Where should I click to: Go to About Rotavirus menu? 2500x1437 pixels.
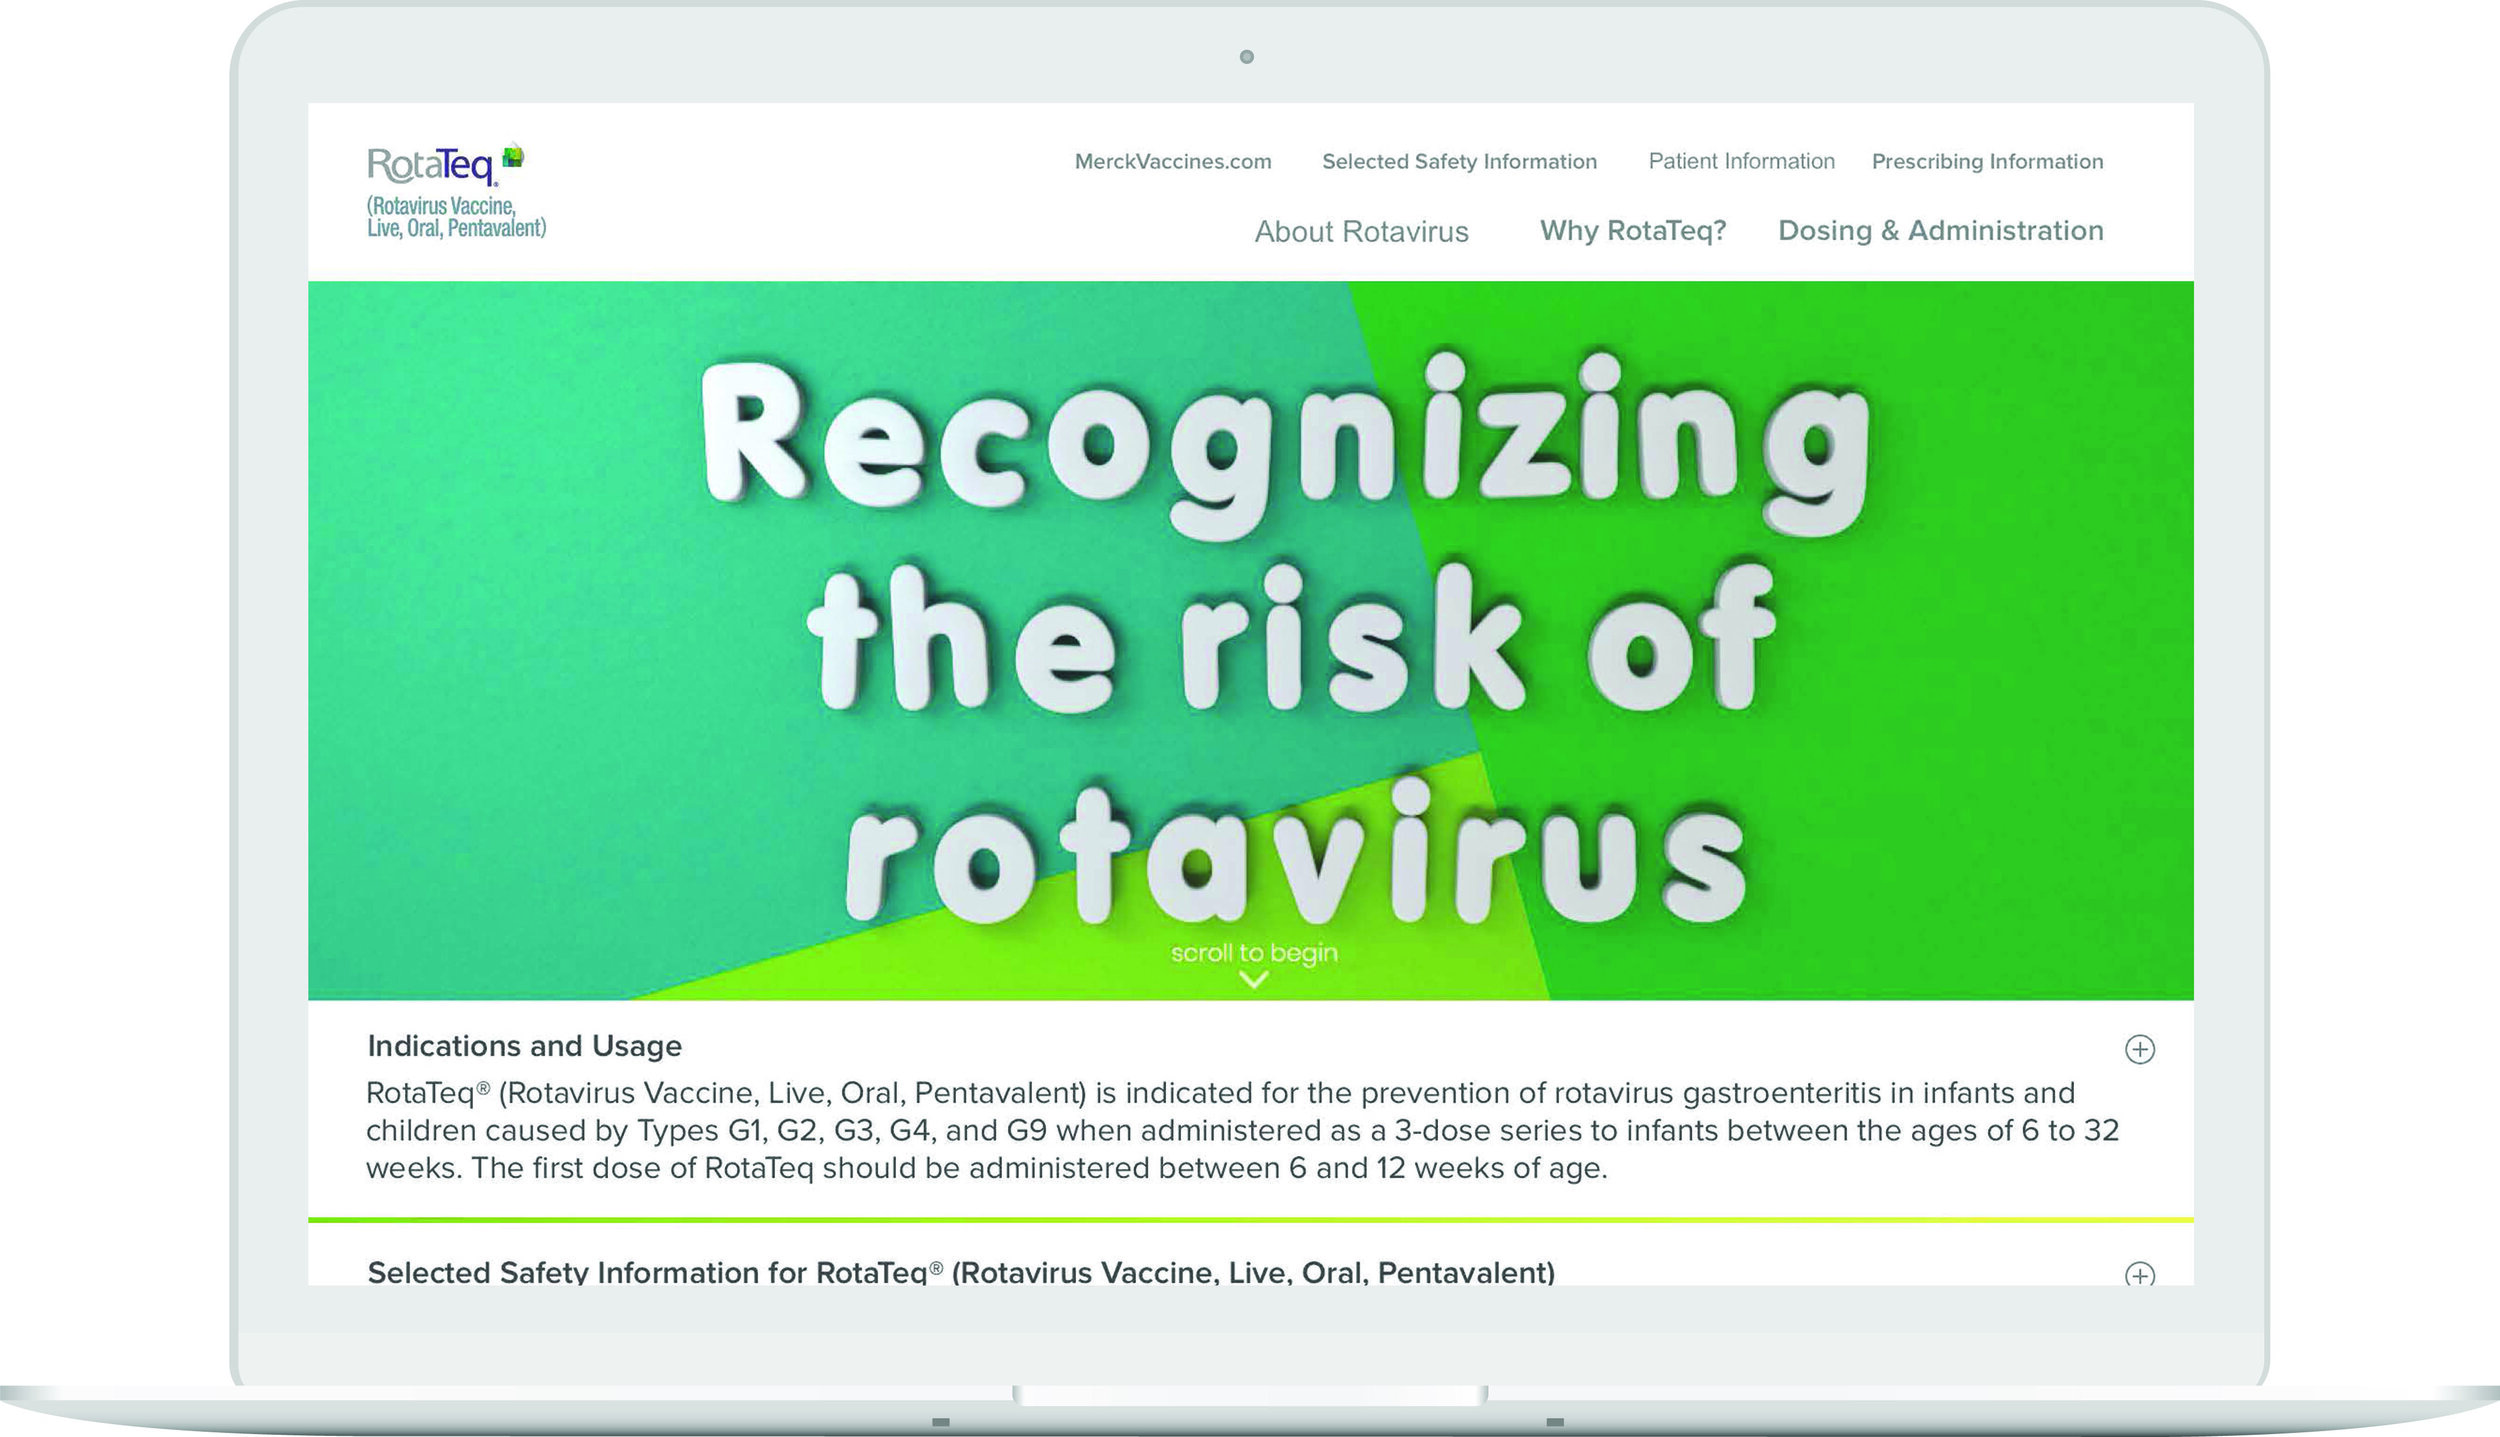1361,231
